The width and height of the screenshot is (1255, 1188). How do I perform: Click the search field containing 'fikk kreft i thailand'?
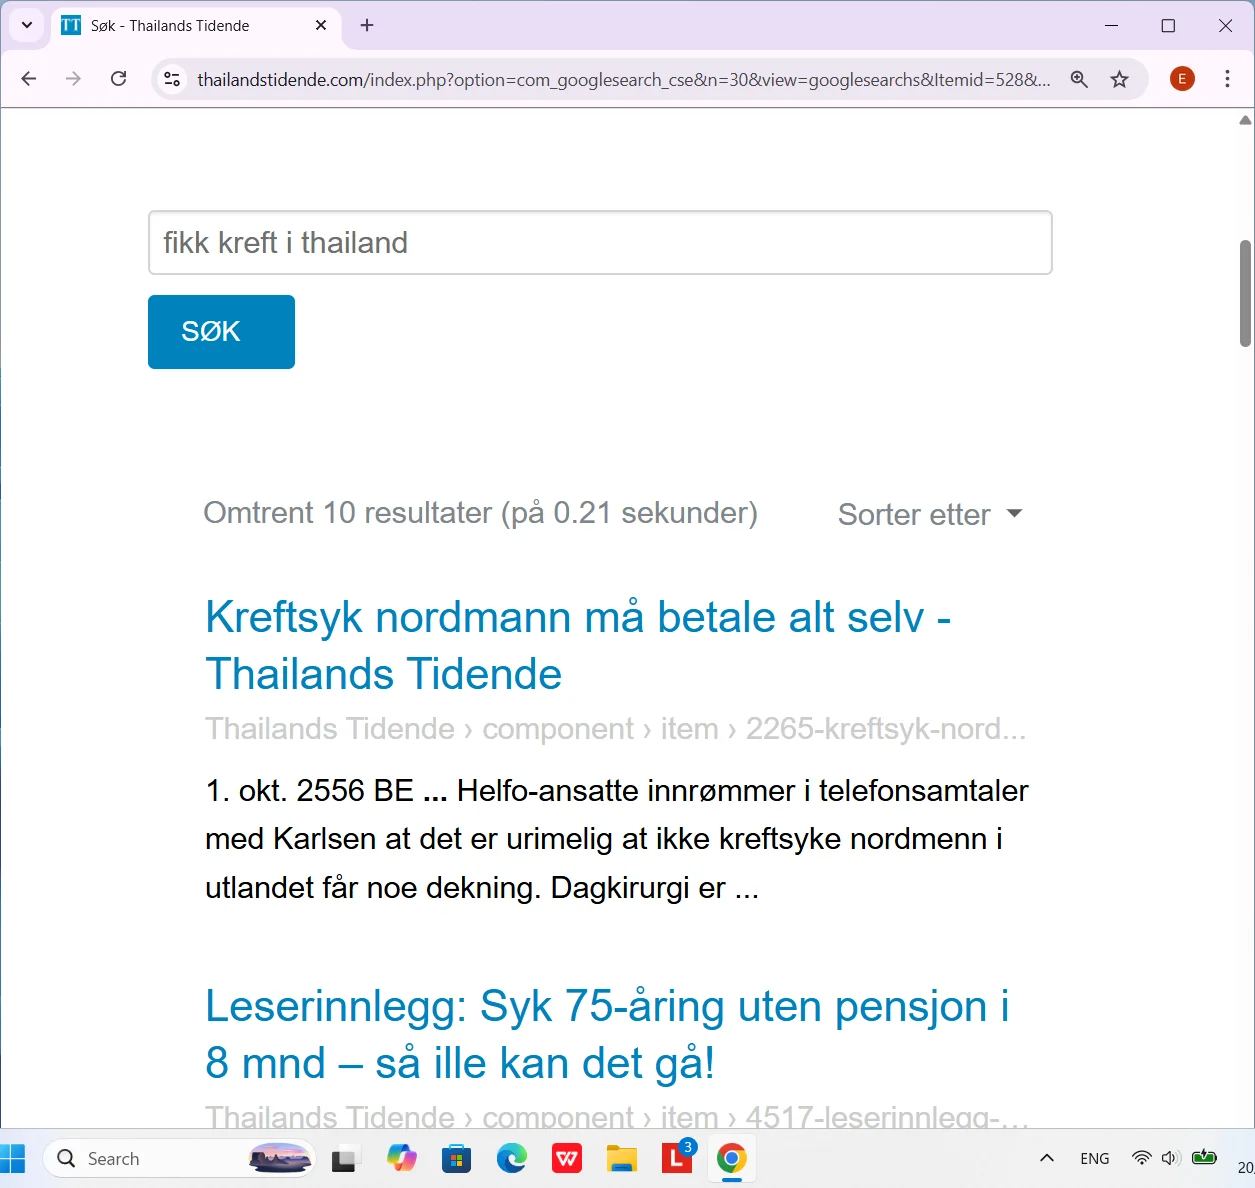600,242
